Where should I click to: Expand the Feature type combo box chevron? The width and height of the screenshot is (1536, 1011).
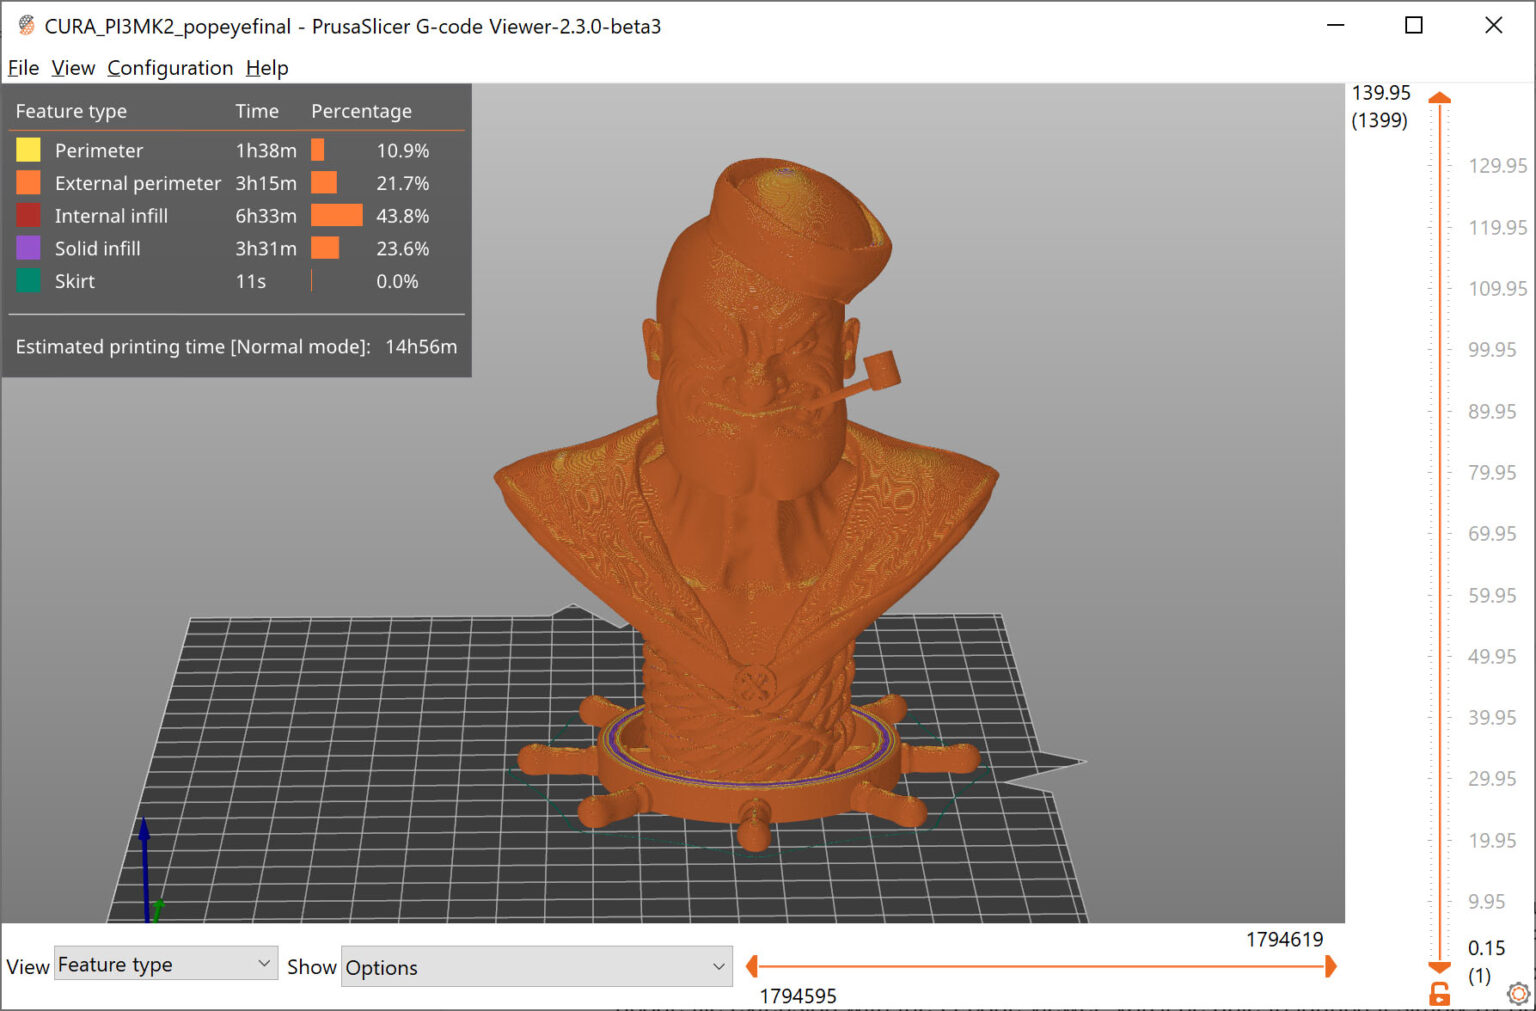point(263,963)
